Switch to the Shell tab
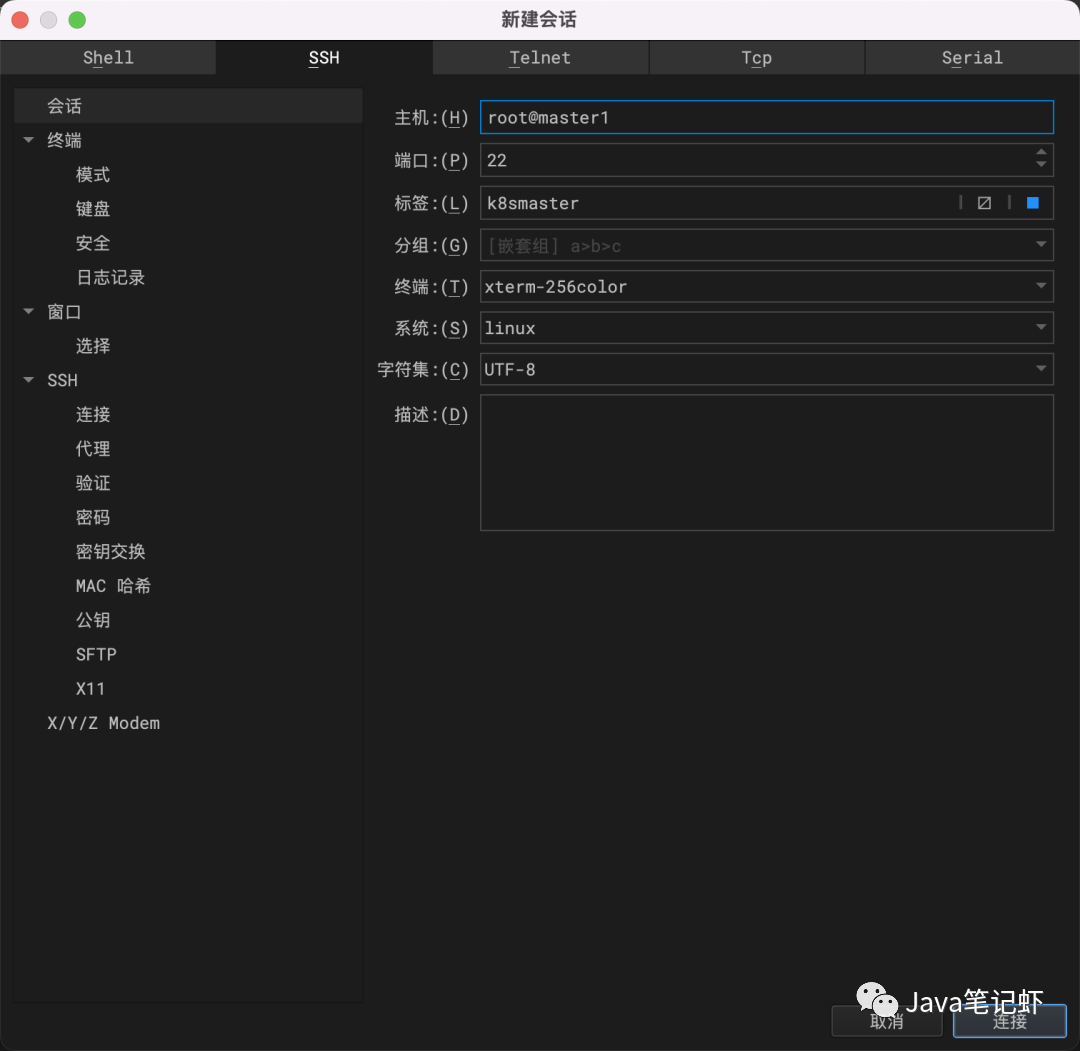 tap(108, 57)
